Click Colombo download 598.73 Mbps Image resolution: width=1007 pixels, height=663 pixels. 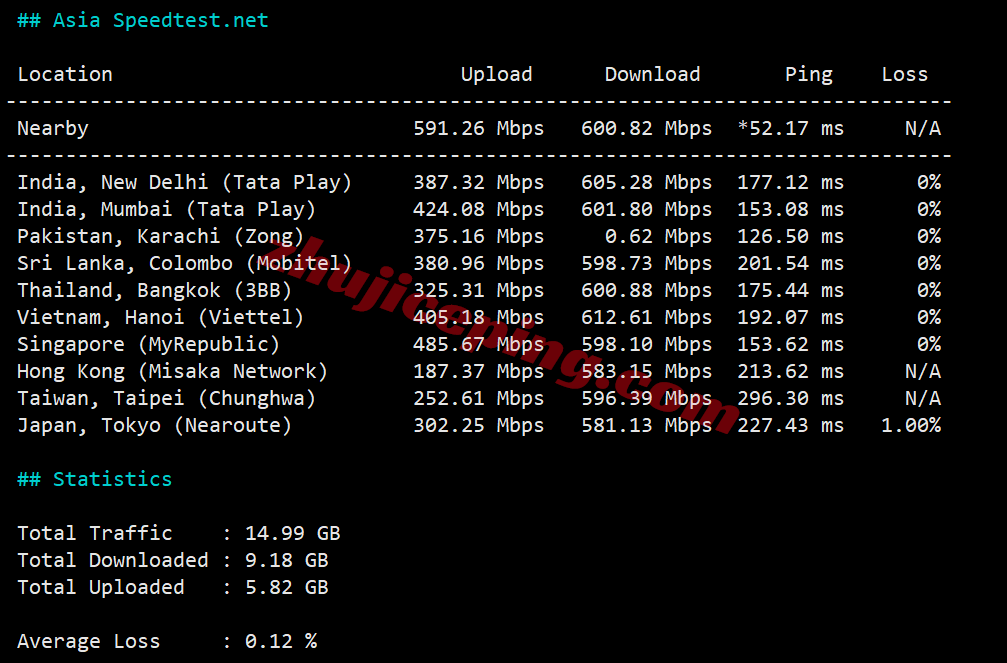[647, 263]
